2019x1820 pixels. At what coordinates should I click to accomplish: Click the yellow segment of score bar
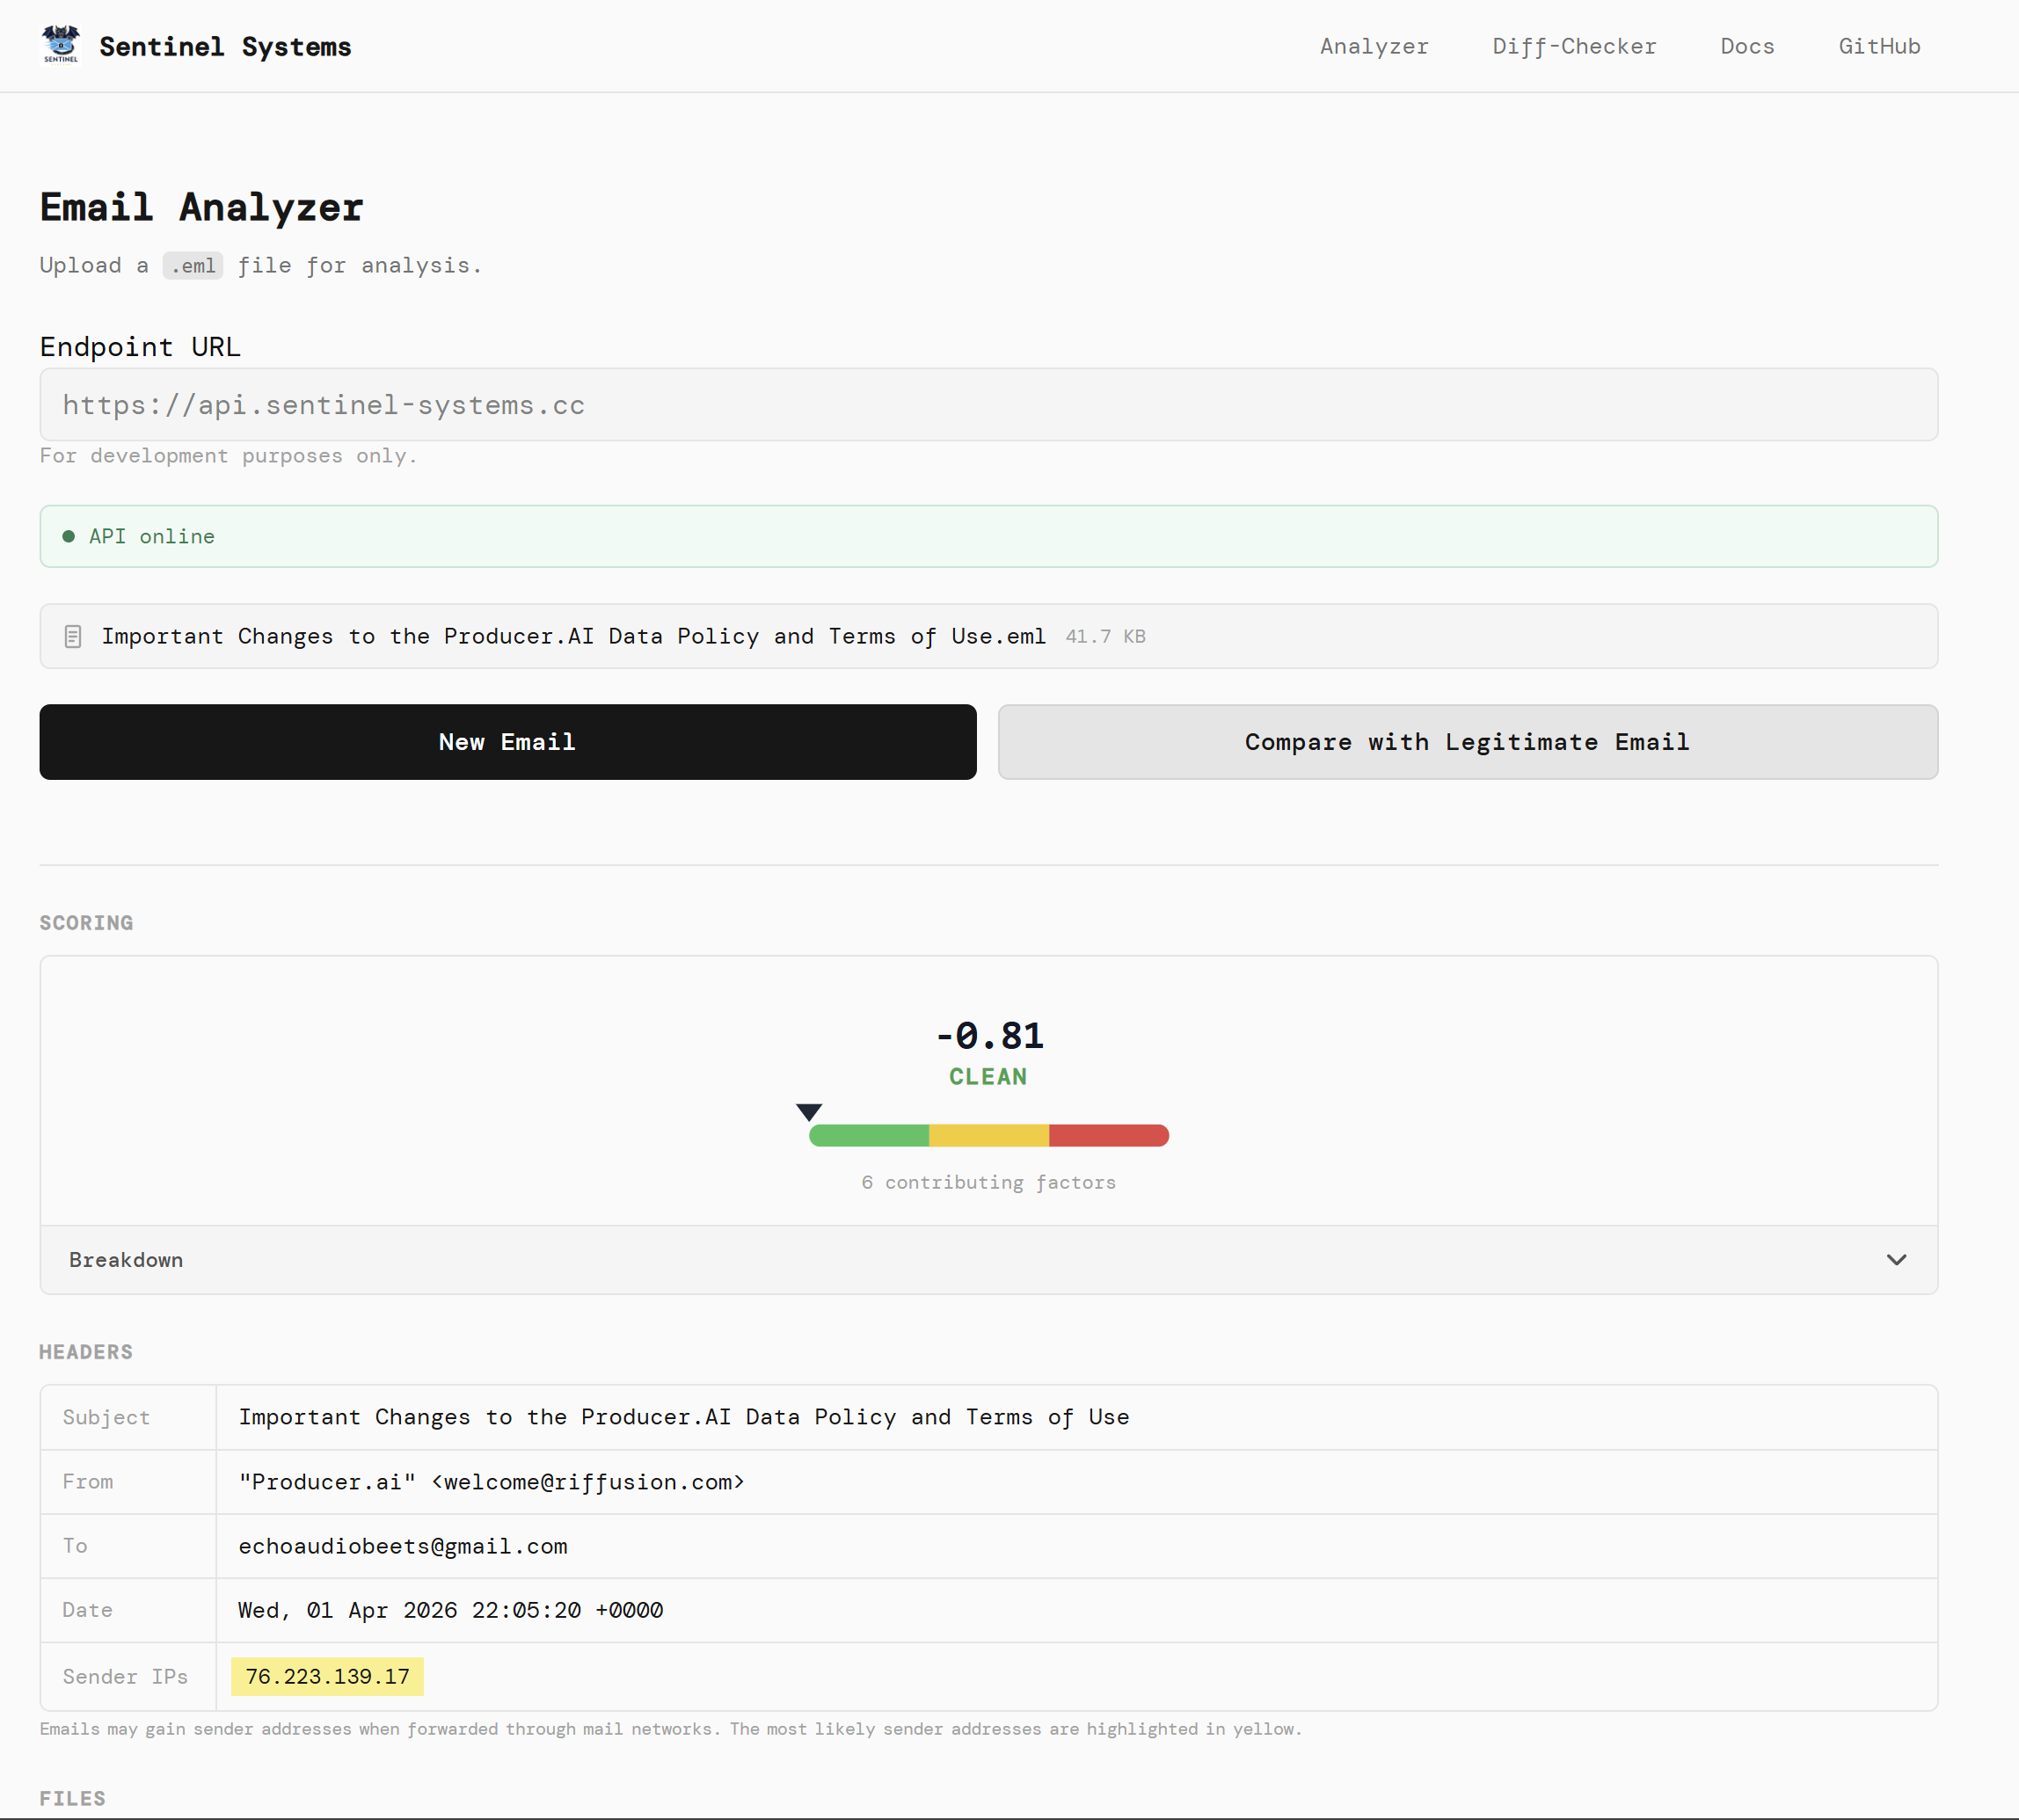click(989, 1136)
